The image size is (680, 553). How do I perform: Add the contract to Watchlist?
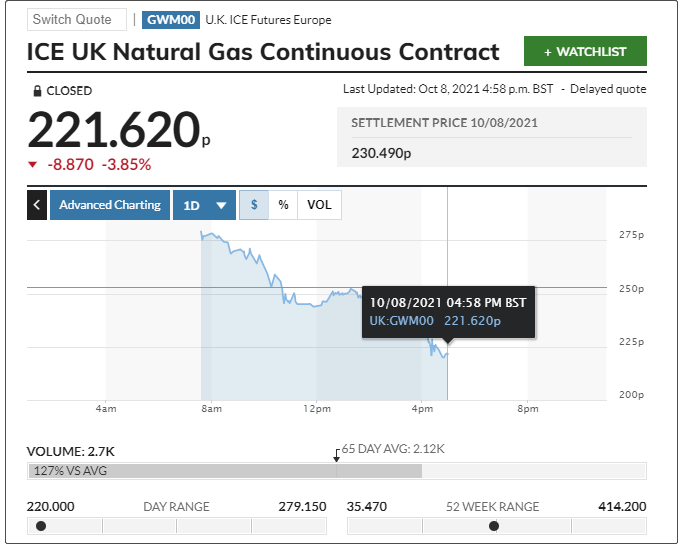585,51
